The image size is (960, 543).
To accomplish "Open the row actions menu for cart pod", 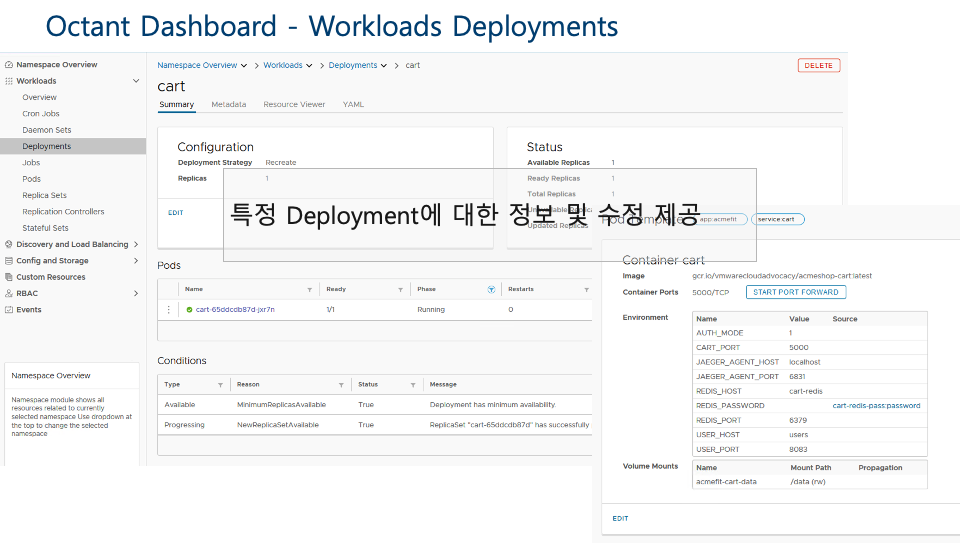I will tap(168, 310).
